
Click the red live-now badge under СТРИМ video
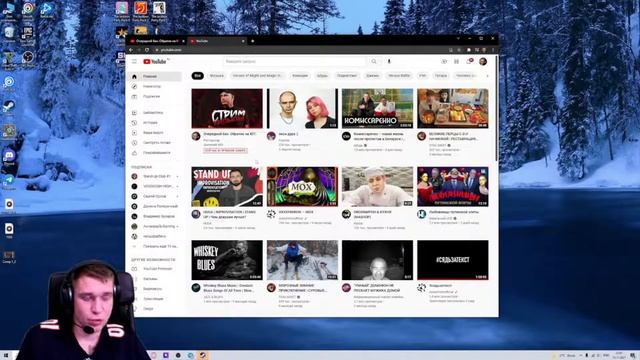click(x=225, y=150)
